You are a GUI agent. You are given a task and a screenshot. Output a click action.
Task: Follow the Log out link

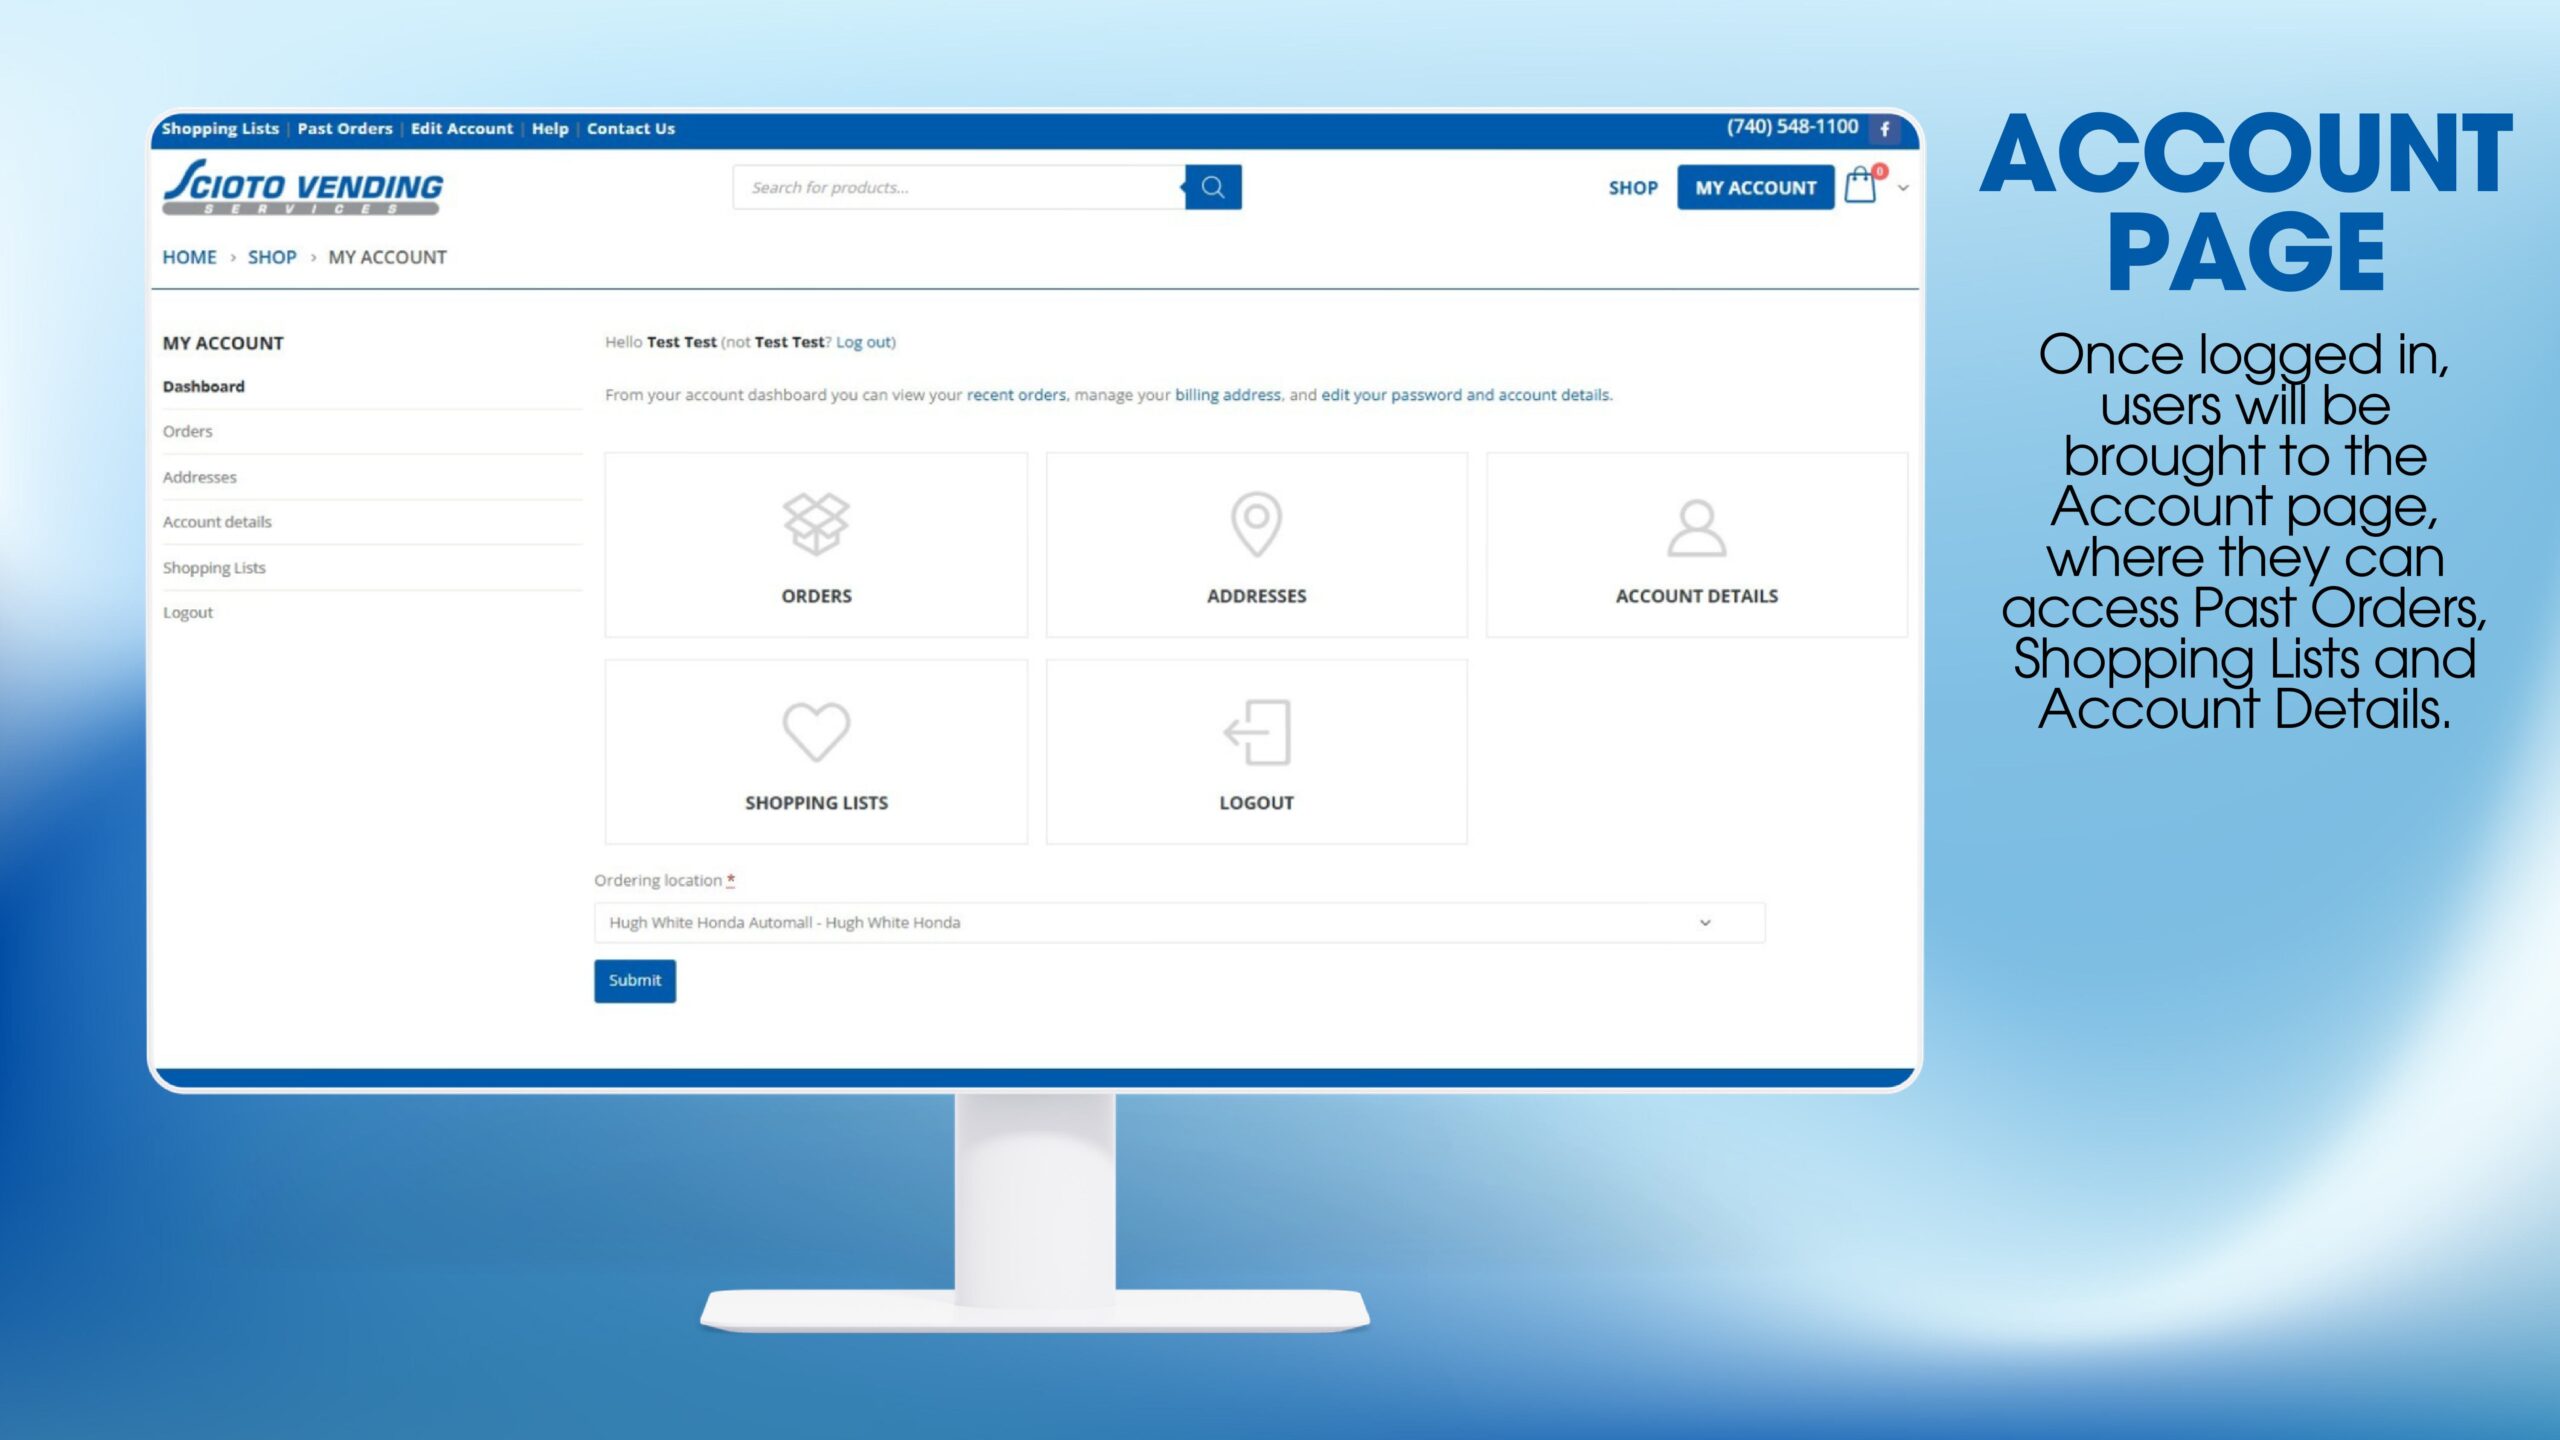click(864, 342)
